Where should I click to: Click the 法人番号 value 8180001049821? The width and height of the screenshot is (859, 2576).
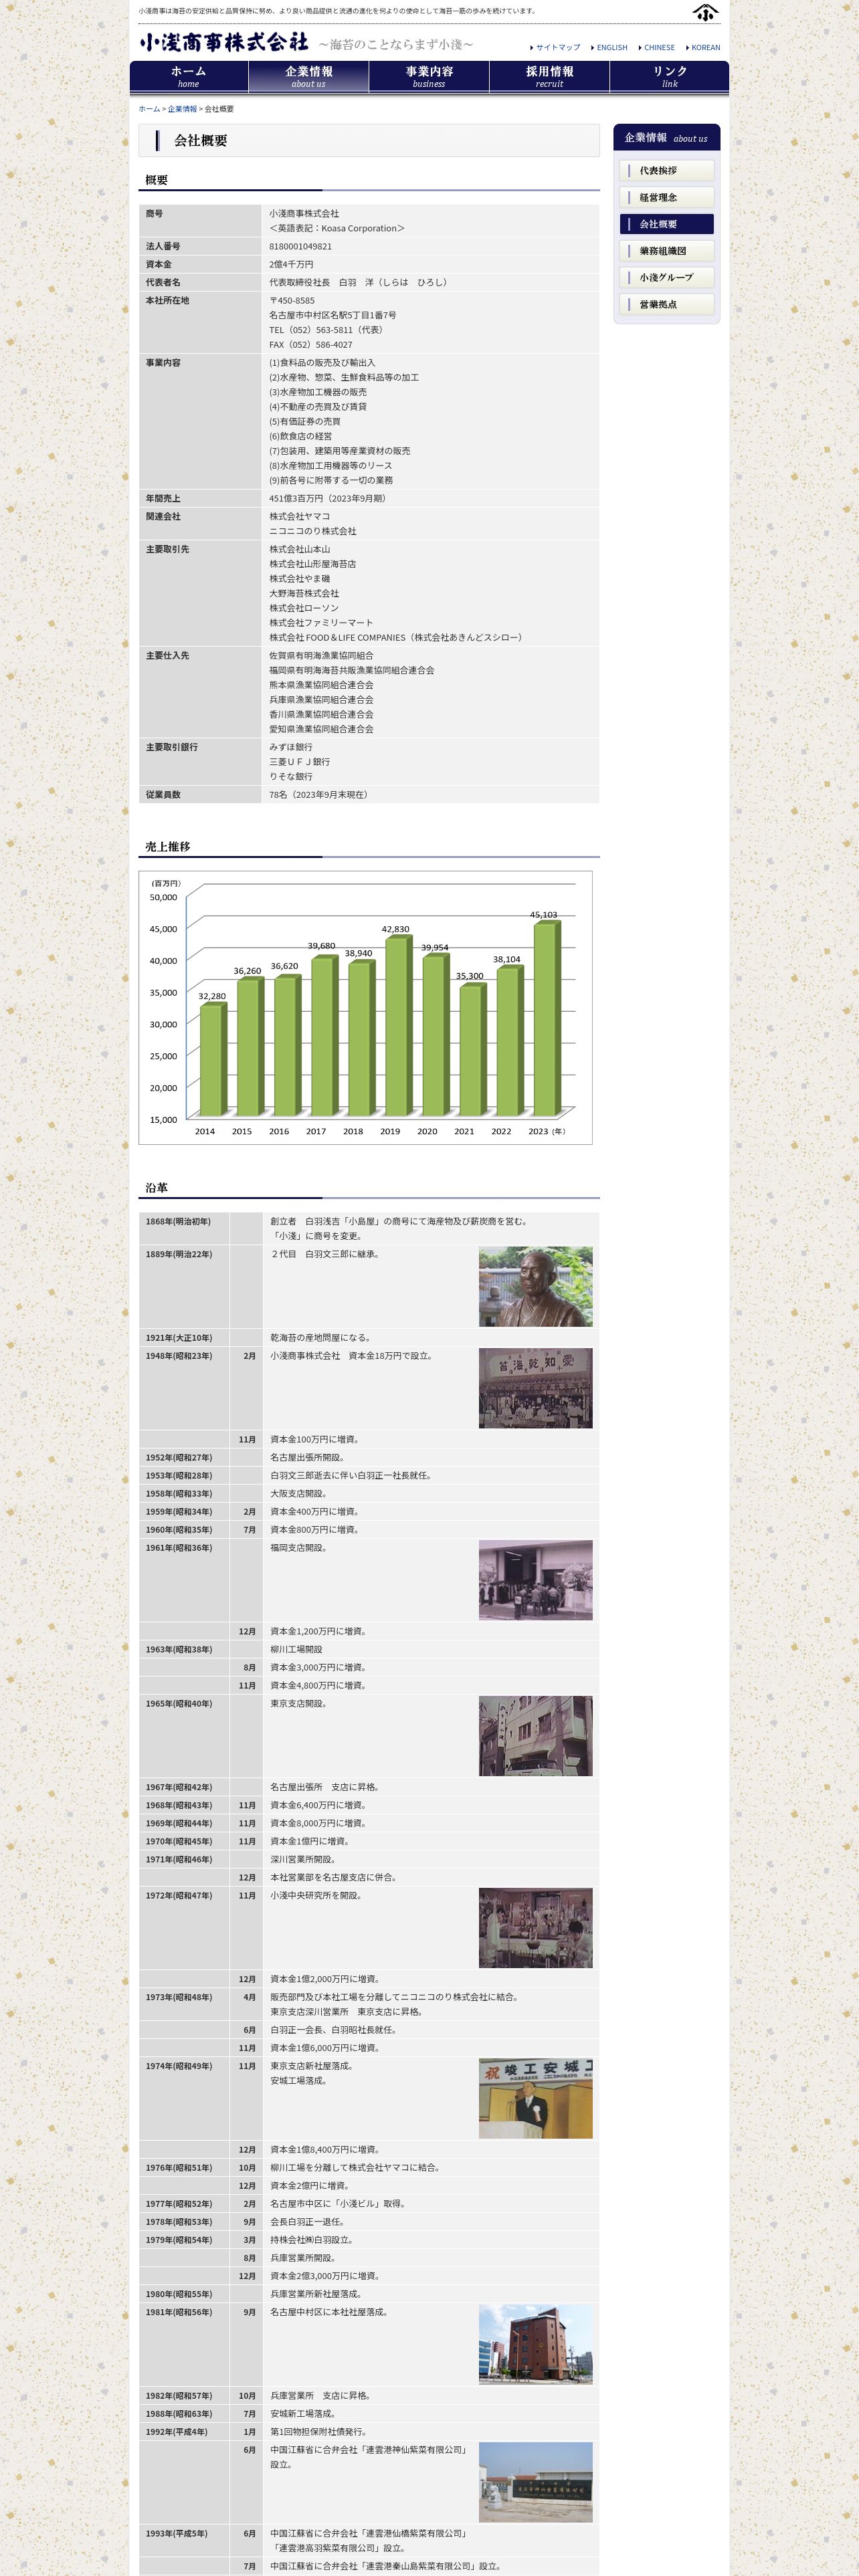click(x=300, y=246)
